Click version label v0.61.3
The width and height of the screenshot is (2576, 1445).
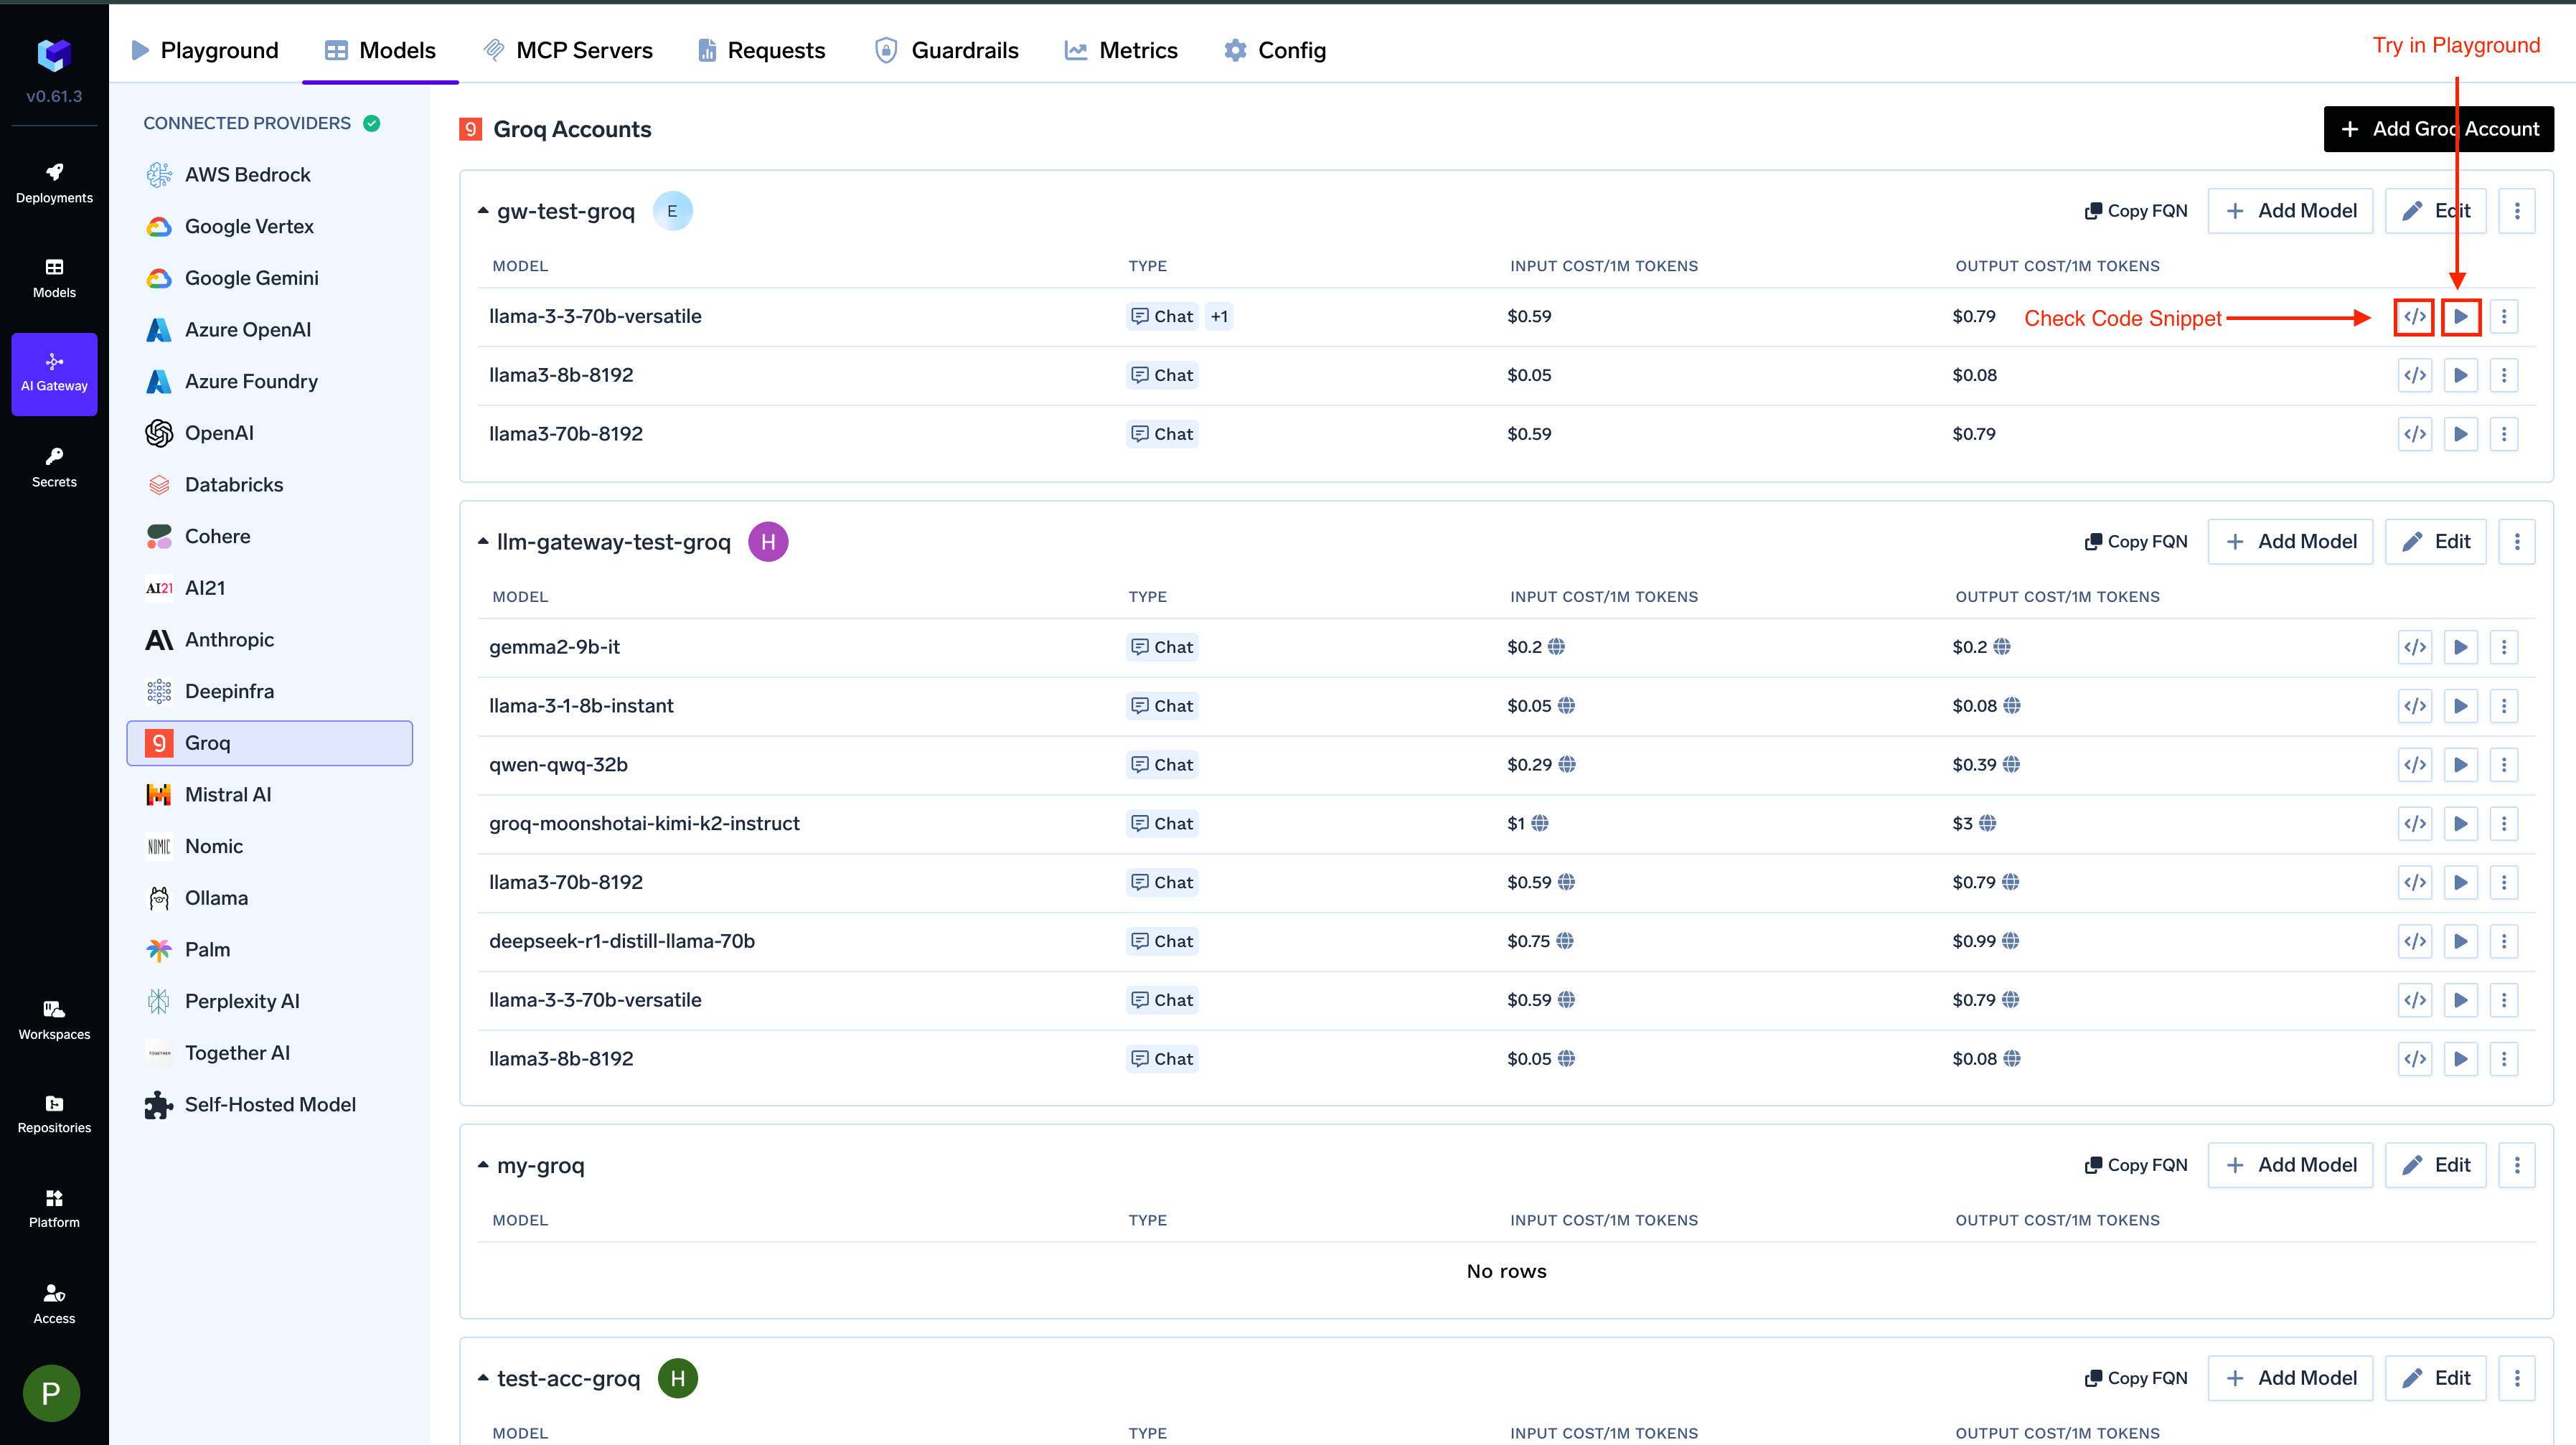click(x=54, y=97)
